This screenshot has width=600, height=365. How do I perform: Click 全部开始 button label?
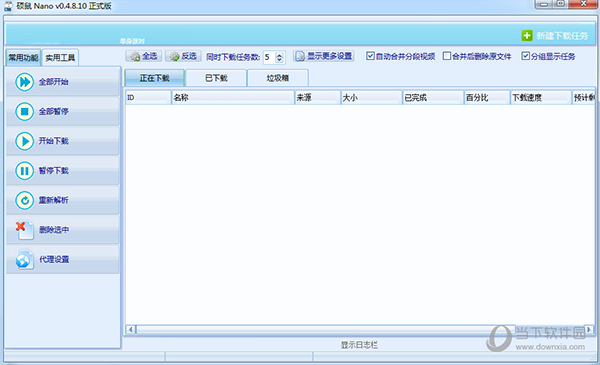pyautogui.click(x=54, y=82)
